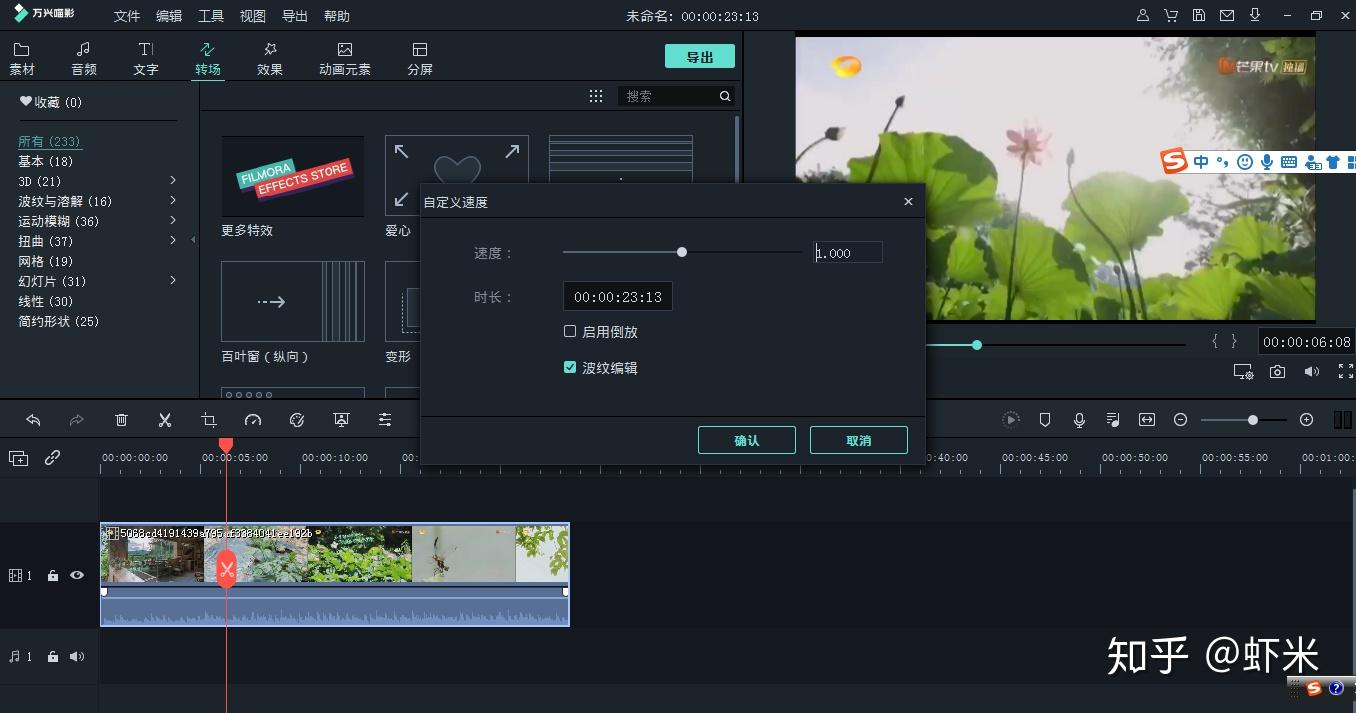Open preview display settings icon

click(1243, 372)
